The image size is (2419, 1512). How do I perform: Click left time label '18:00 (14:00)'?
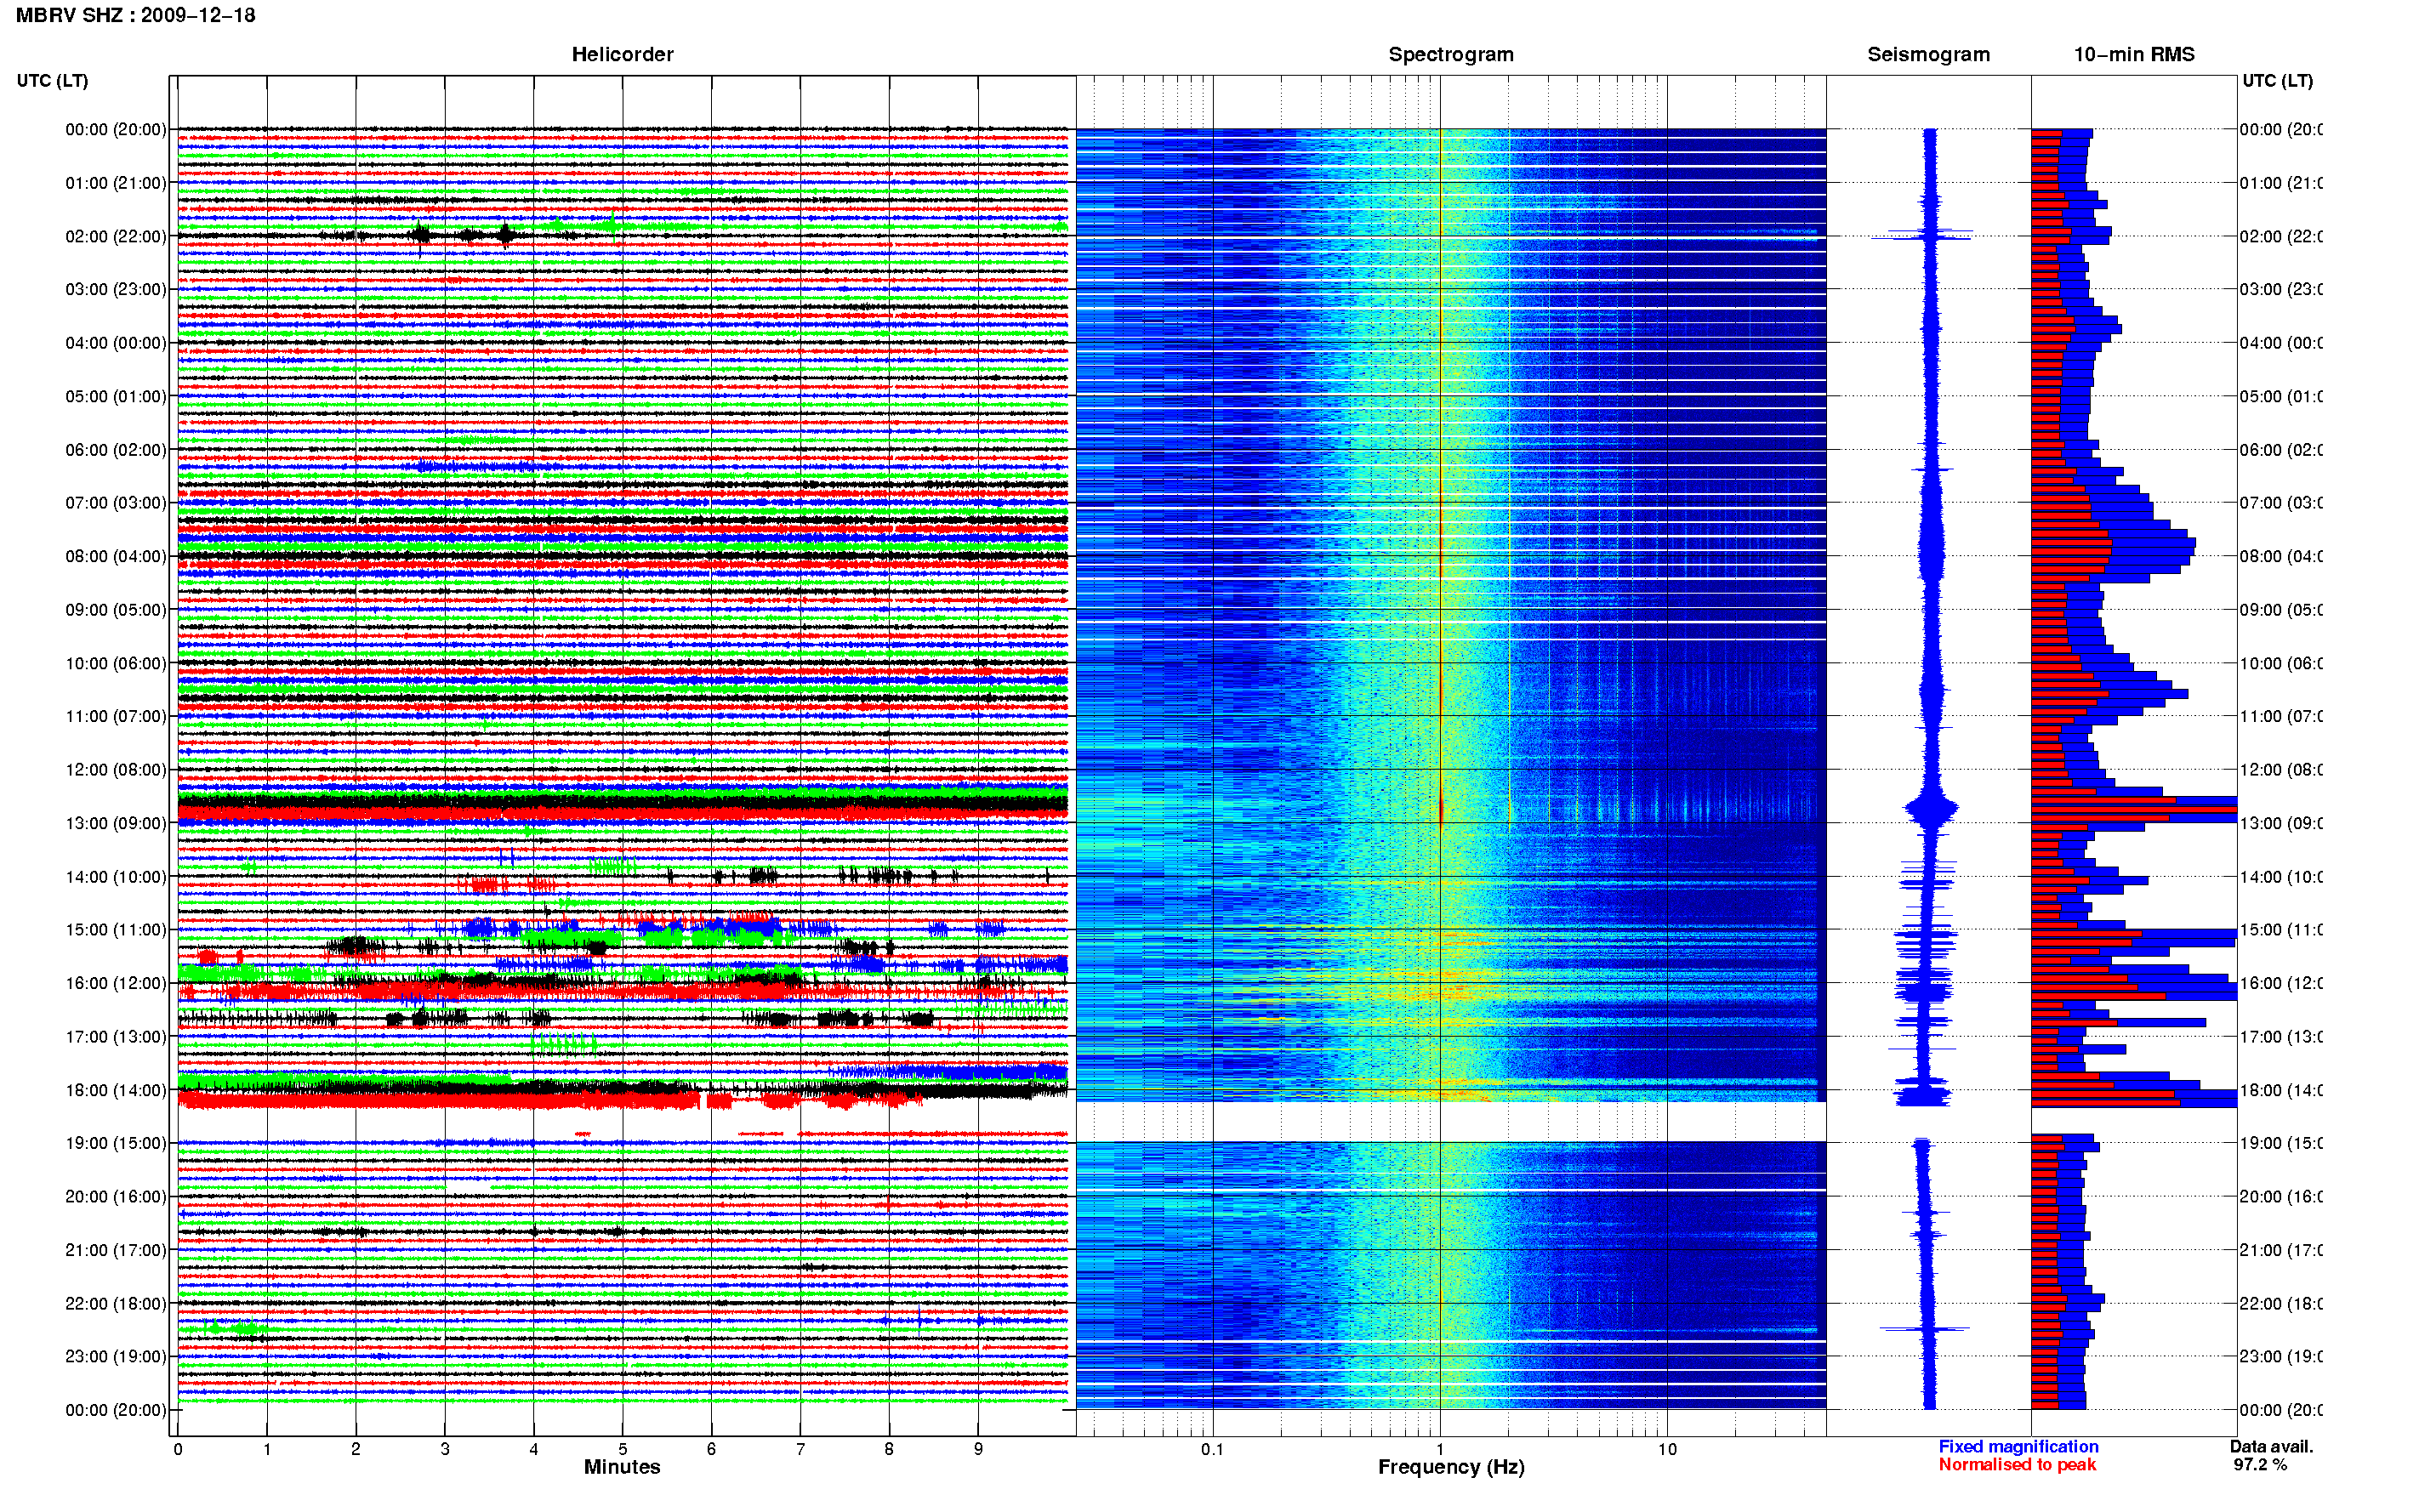[116, 1090]
